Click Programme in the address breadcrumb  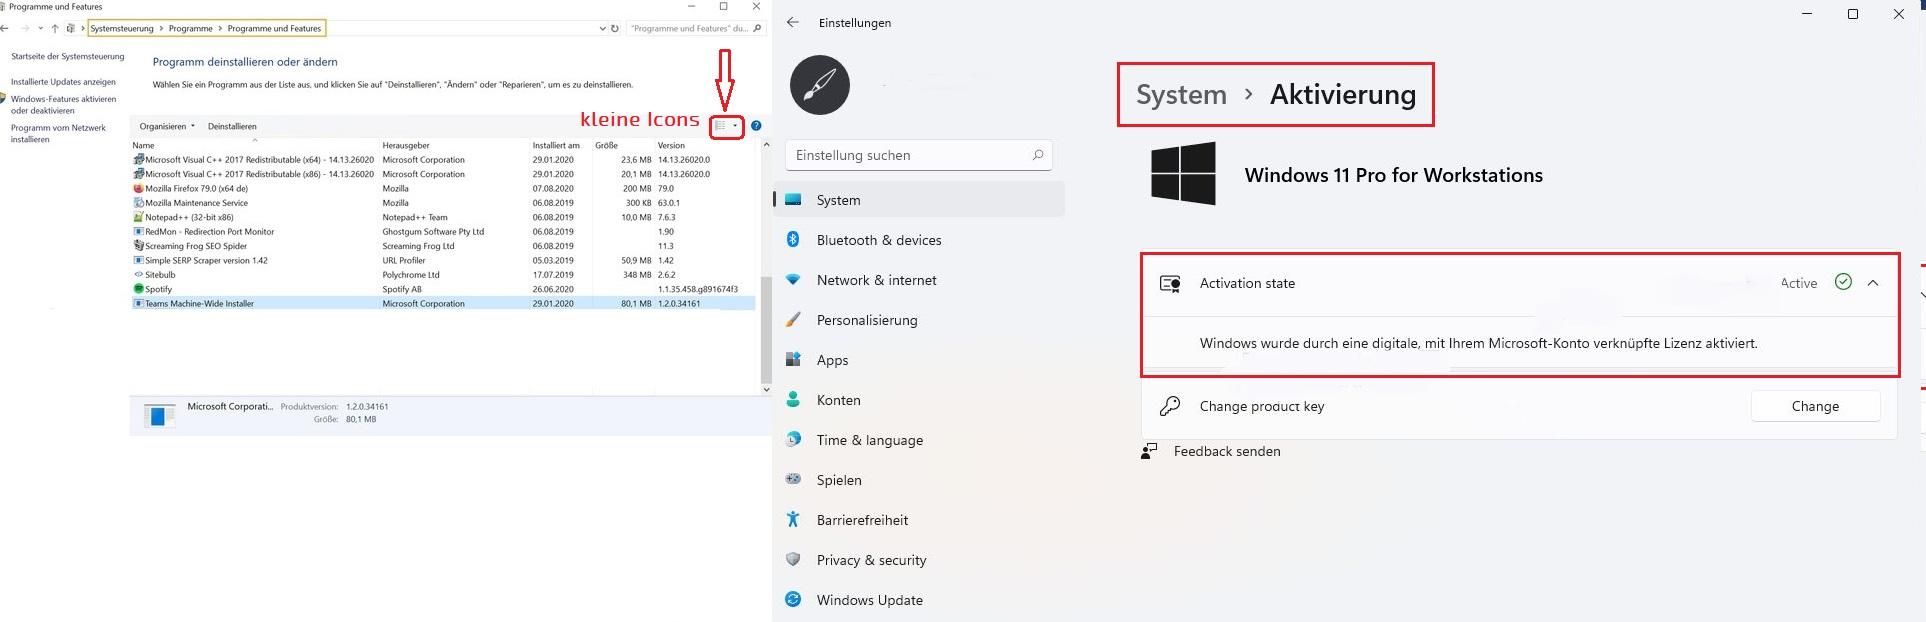tap(190, 28)
